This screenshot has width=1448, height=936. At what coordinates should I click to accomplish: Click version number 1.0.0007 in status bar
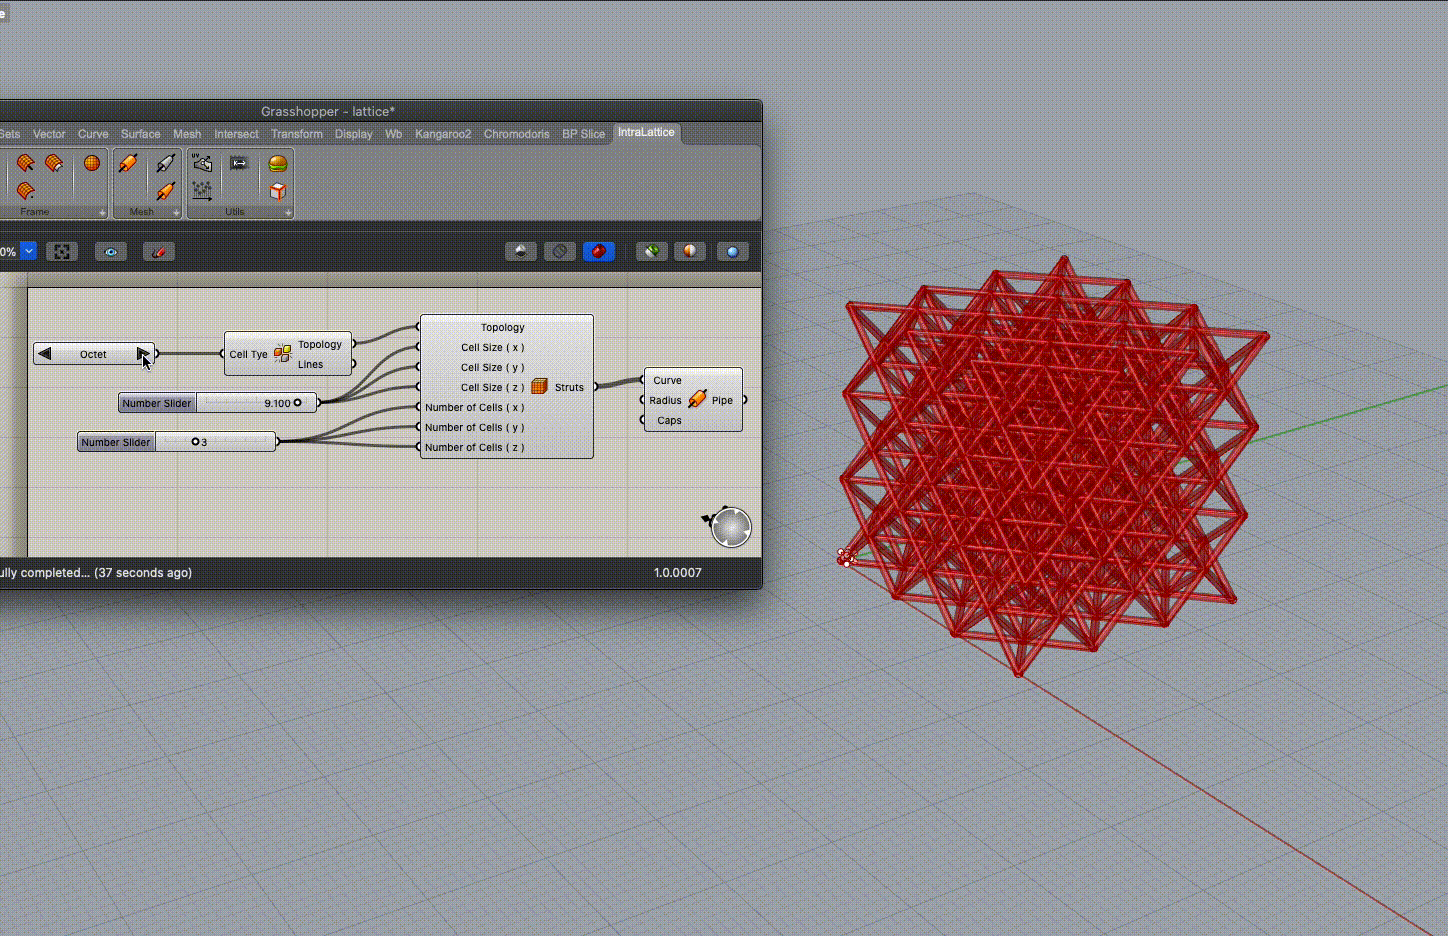[678, 573]
